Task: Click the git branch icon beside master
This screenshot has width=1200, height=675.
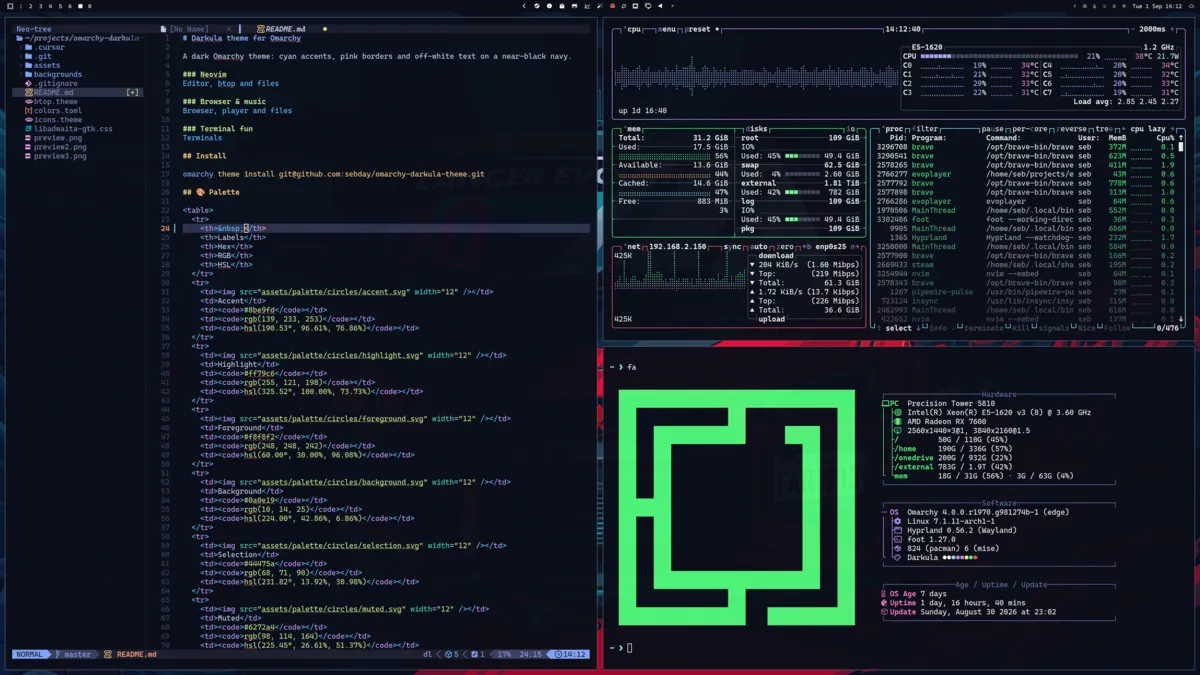Action: point(57,654)
